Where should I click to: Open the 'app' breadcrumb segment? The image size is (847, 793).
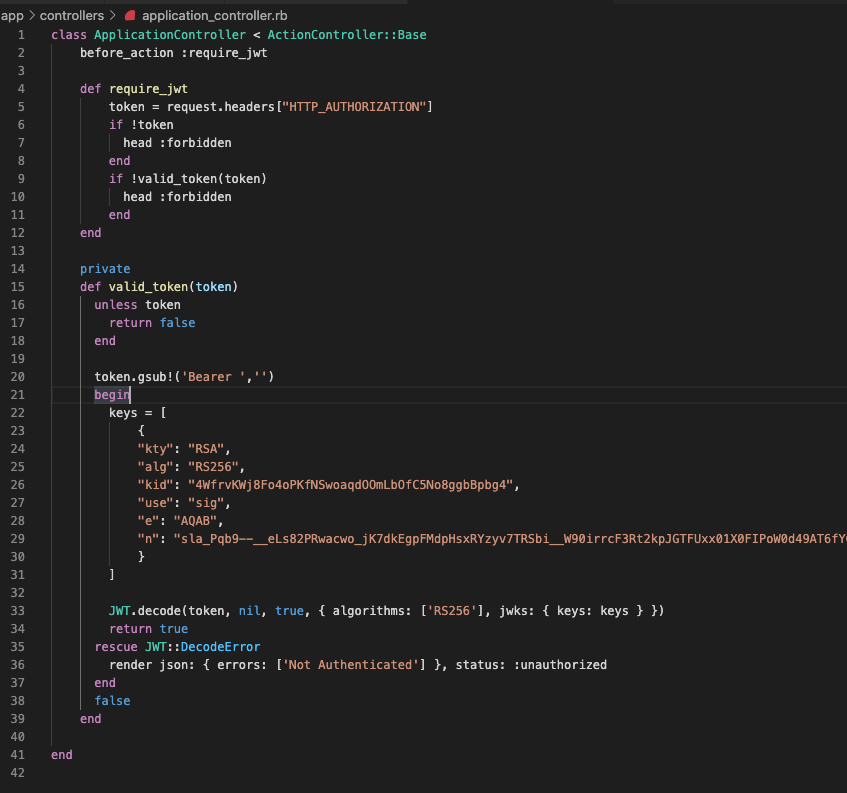pyautogui.click(x=12, y=16)
